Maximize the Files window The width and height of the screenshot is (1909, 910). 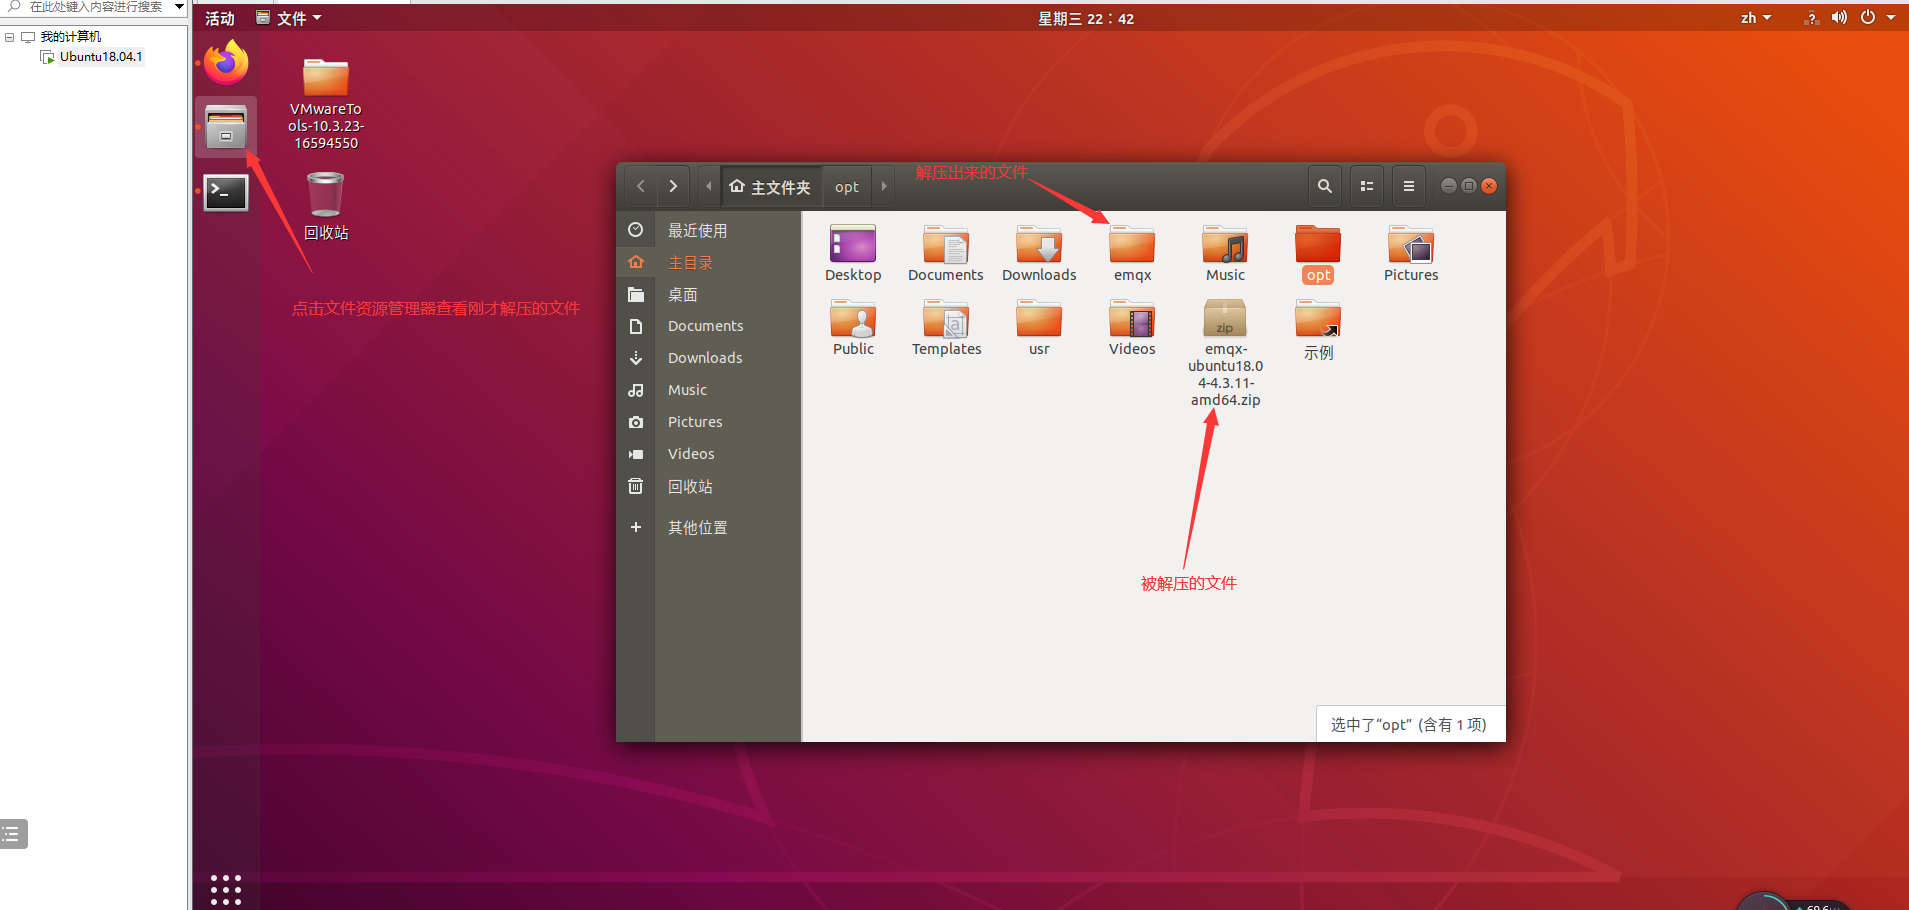(x=1469, y=186)
